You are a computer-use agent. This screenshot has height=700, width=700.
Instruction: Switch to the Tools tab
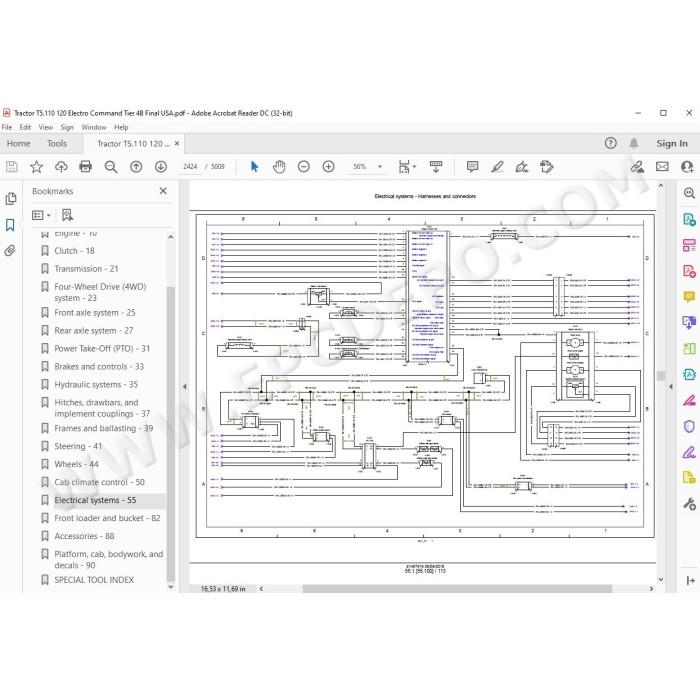57,144
